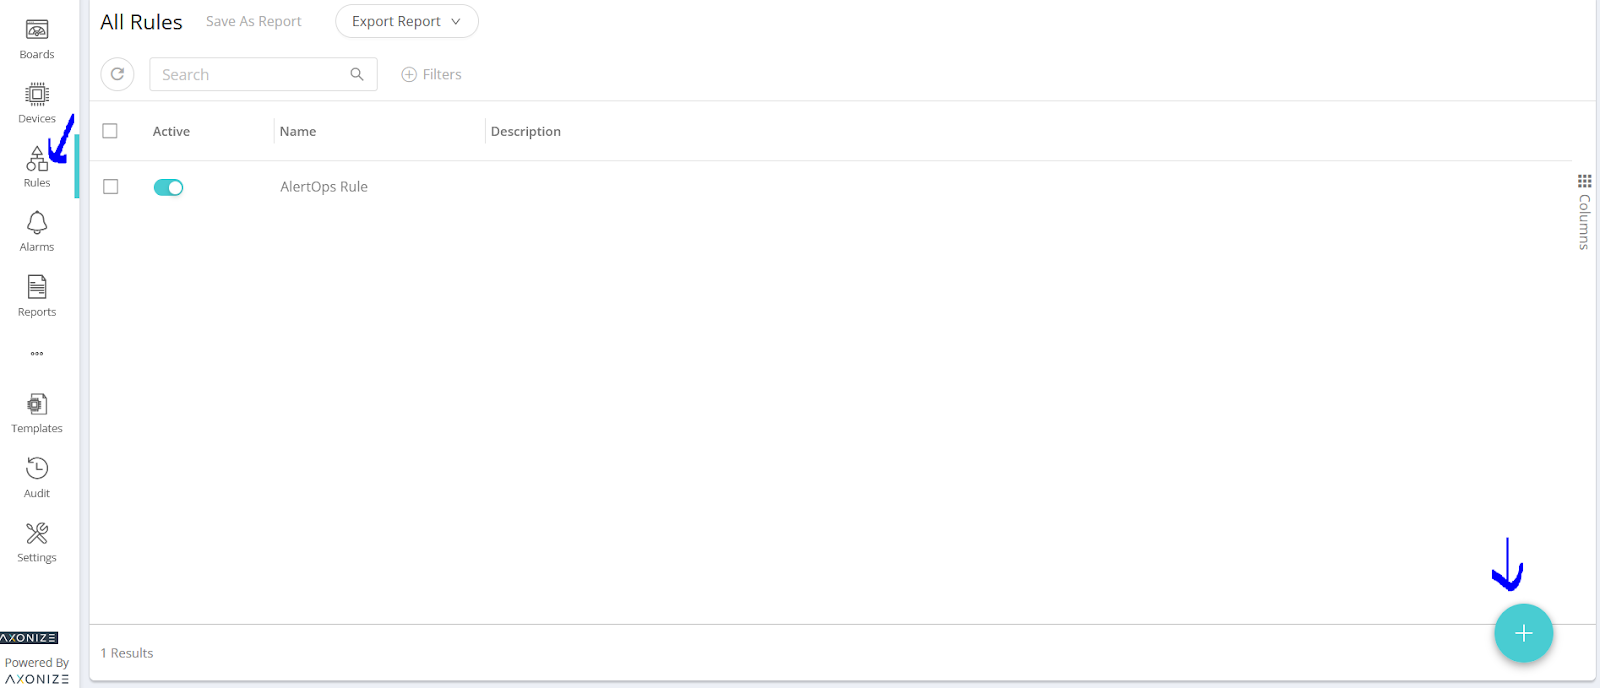Click the search magnifier icon
Image resolution: width=1600 pixels, height=688 pixels.
357,74
